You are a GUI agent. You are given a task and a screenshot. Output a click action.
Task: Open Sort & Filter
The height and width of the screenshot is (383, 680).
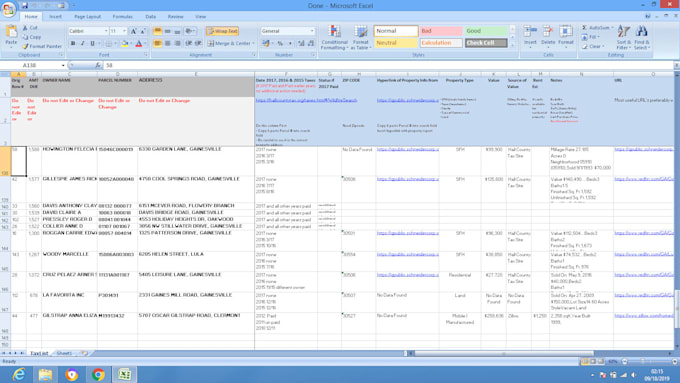pyautogui.click(x=624, y=37)
